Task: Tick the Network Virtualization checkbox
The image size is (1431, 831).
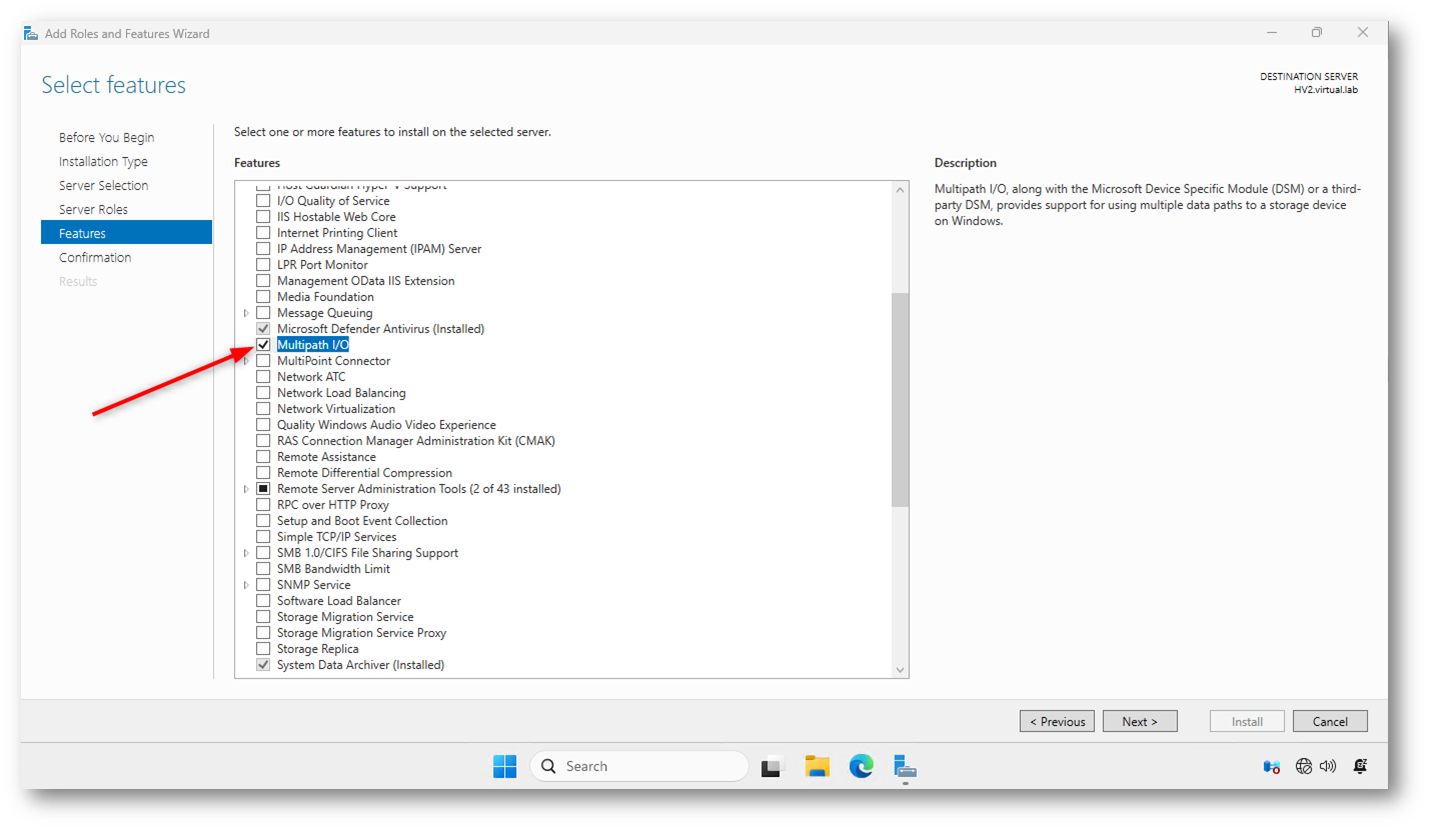Action: point(263,409)
